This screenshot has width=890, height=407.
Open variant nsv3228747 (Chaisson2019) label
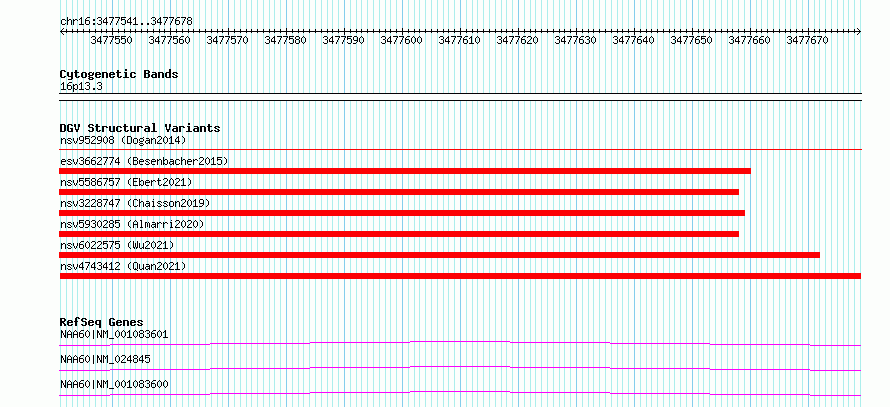[135, 203]
